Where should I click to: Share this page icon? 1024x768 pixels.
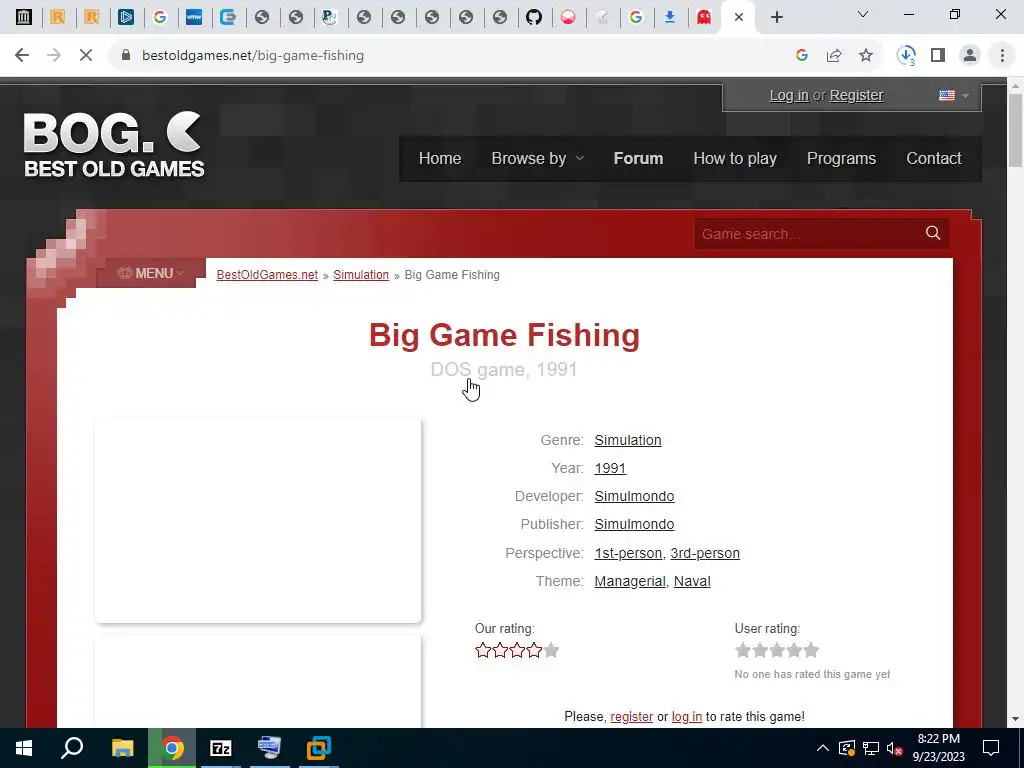coord(834,56)
